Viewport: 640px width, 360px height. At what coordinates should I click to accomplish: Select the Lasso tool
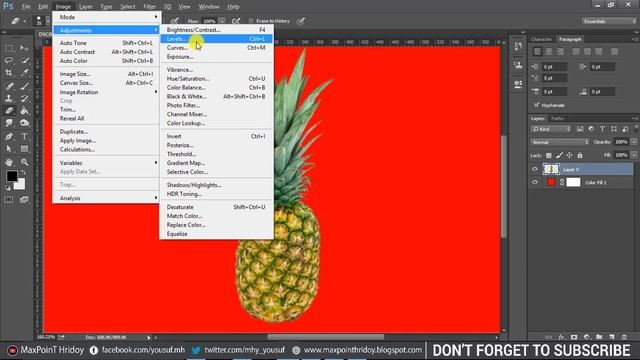pos(9,60)
